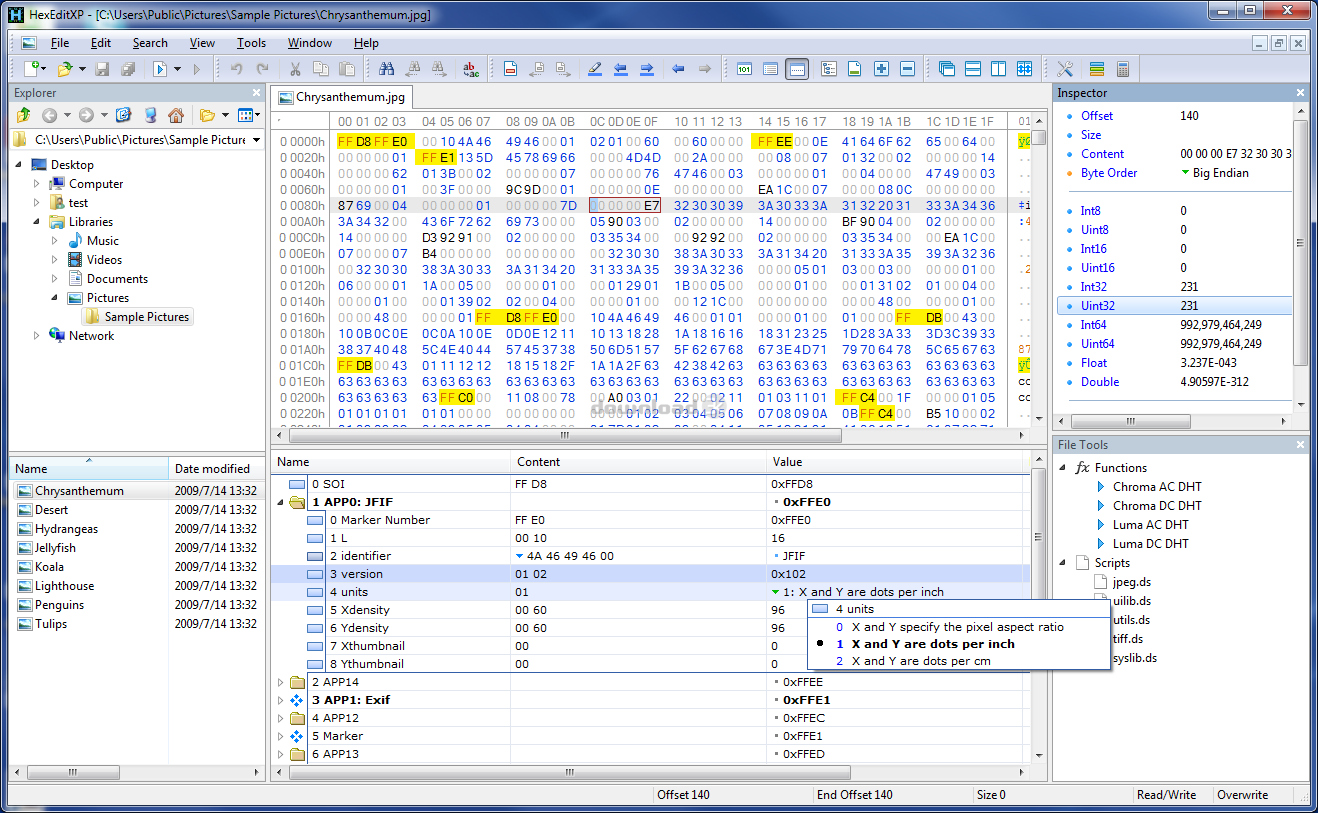Toggle the highlighted bordered-window toolbar button
This screenshot has height=813, width=1318.
[x=797, y=69]
